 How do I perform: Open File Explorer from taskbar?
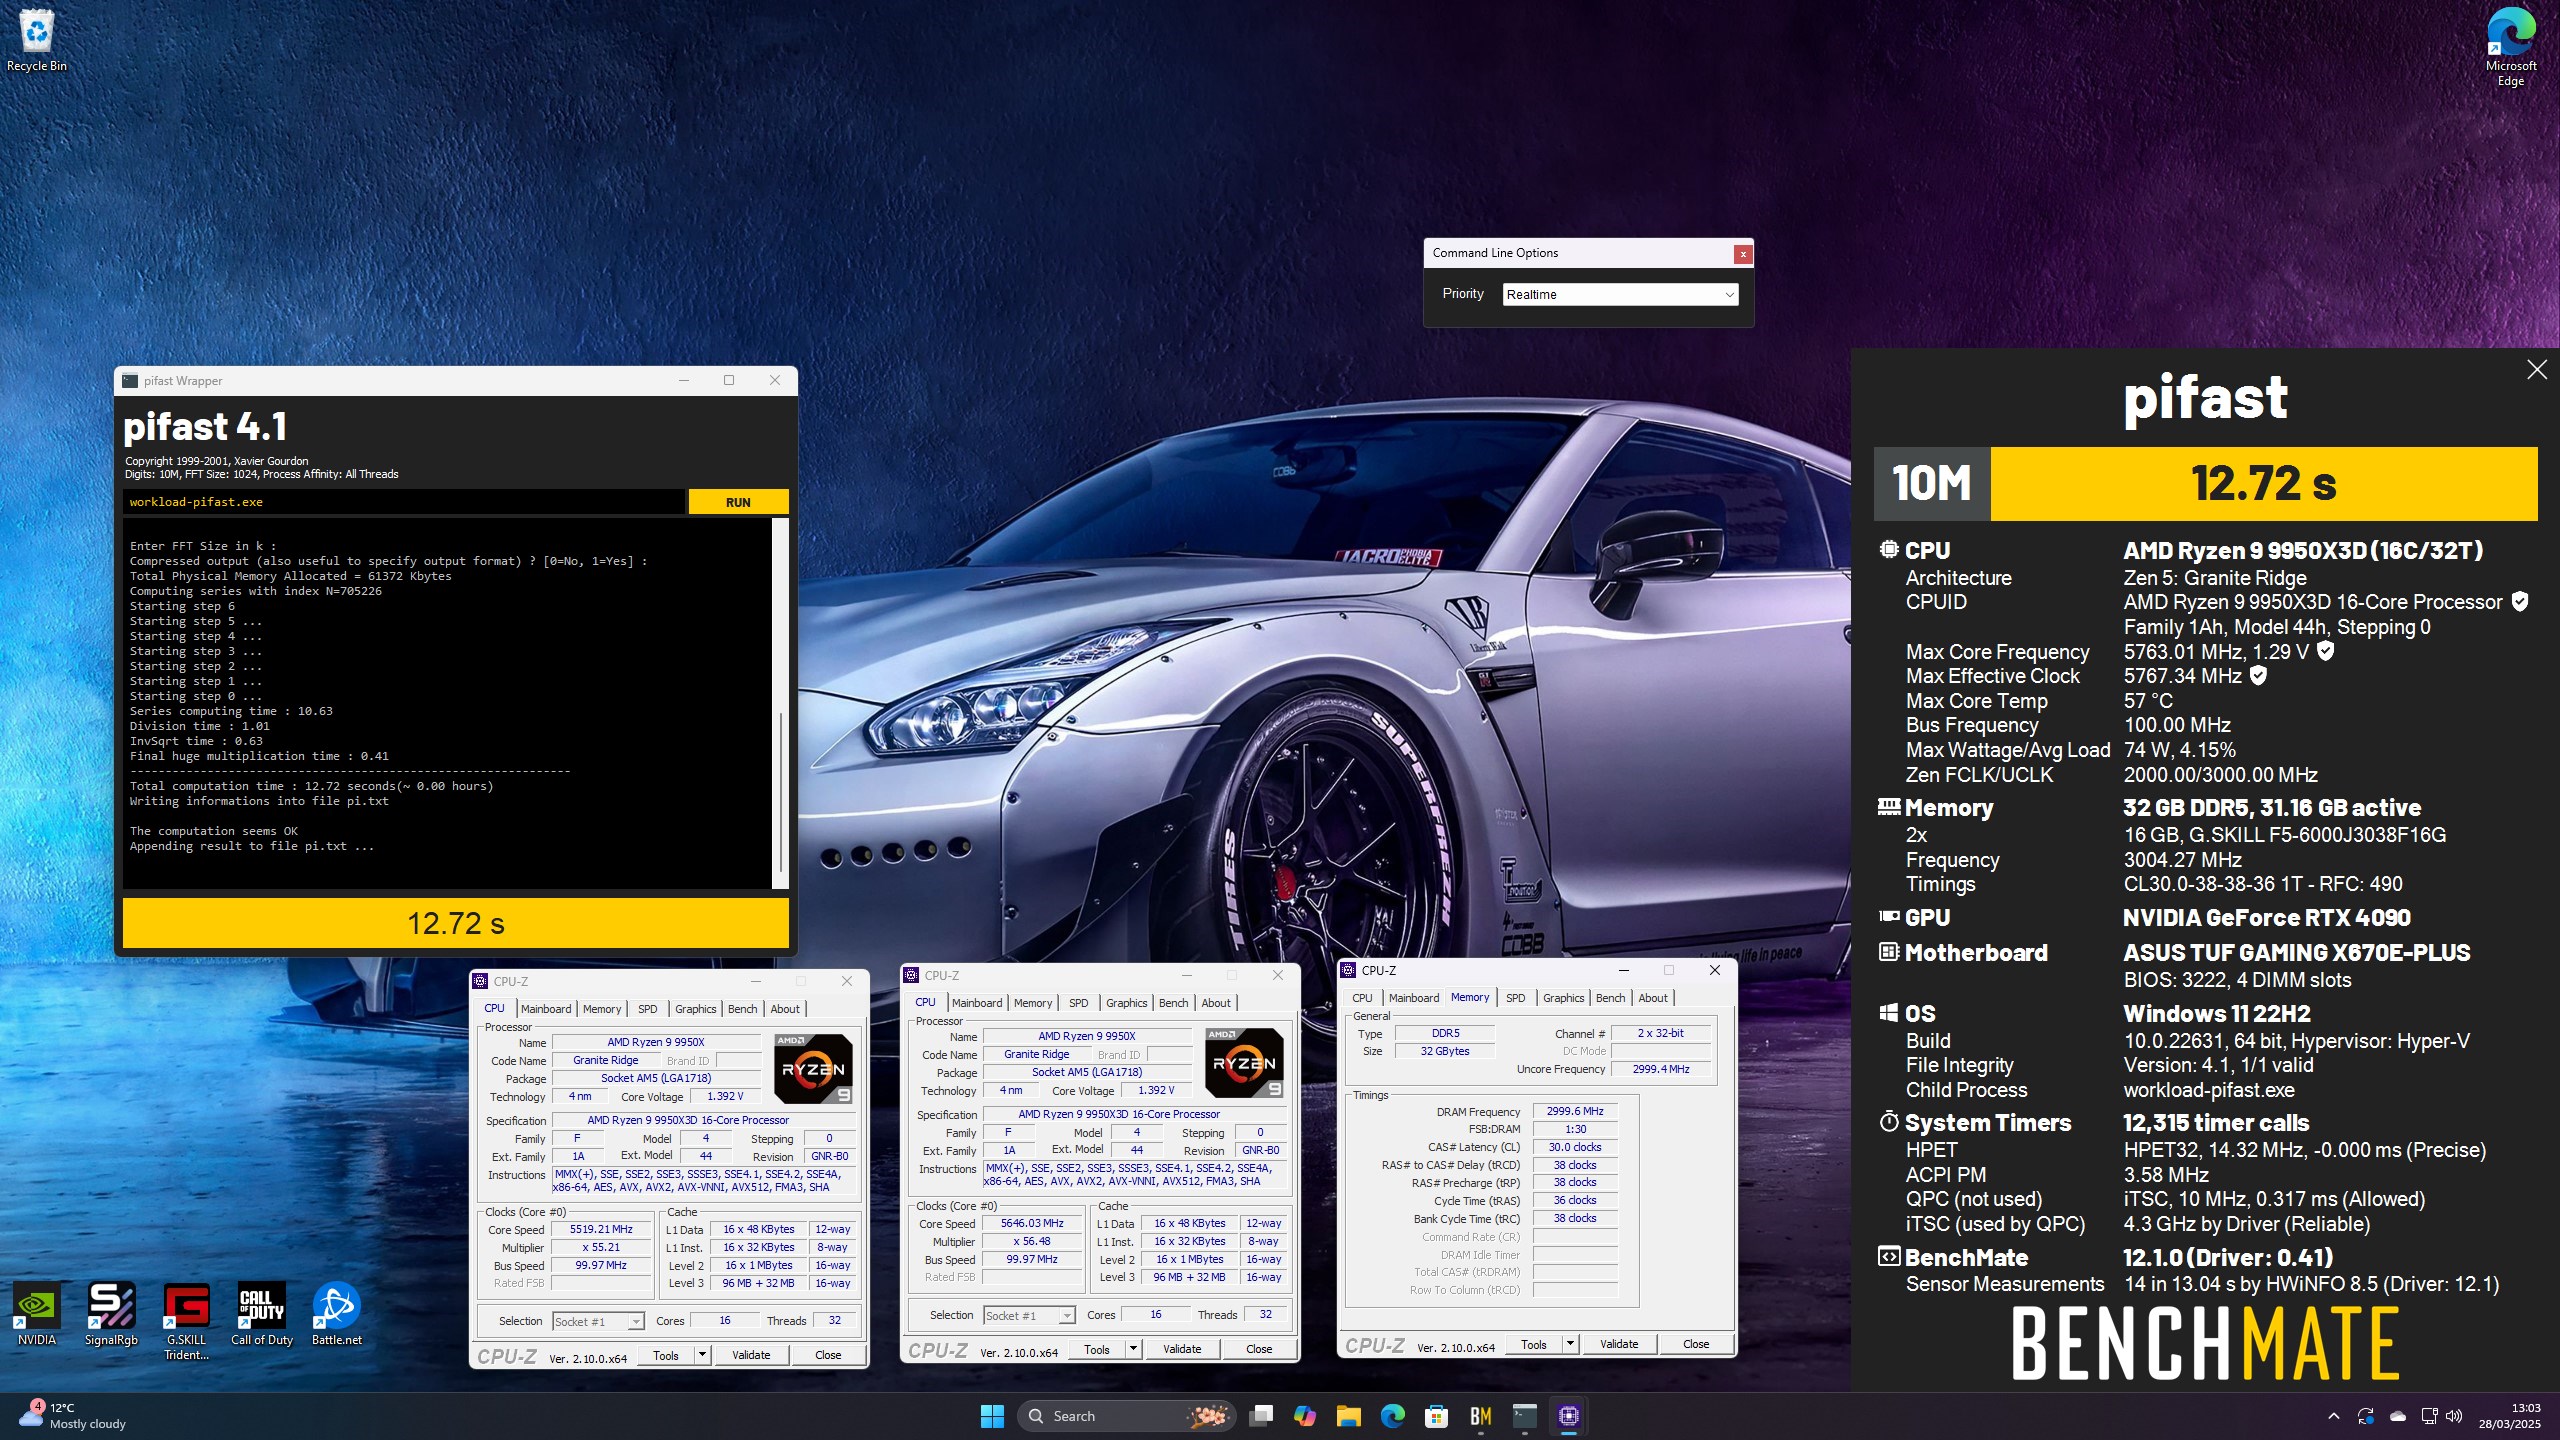(x=1348, y=1416)
